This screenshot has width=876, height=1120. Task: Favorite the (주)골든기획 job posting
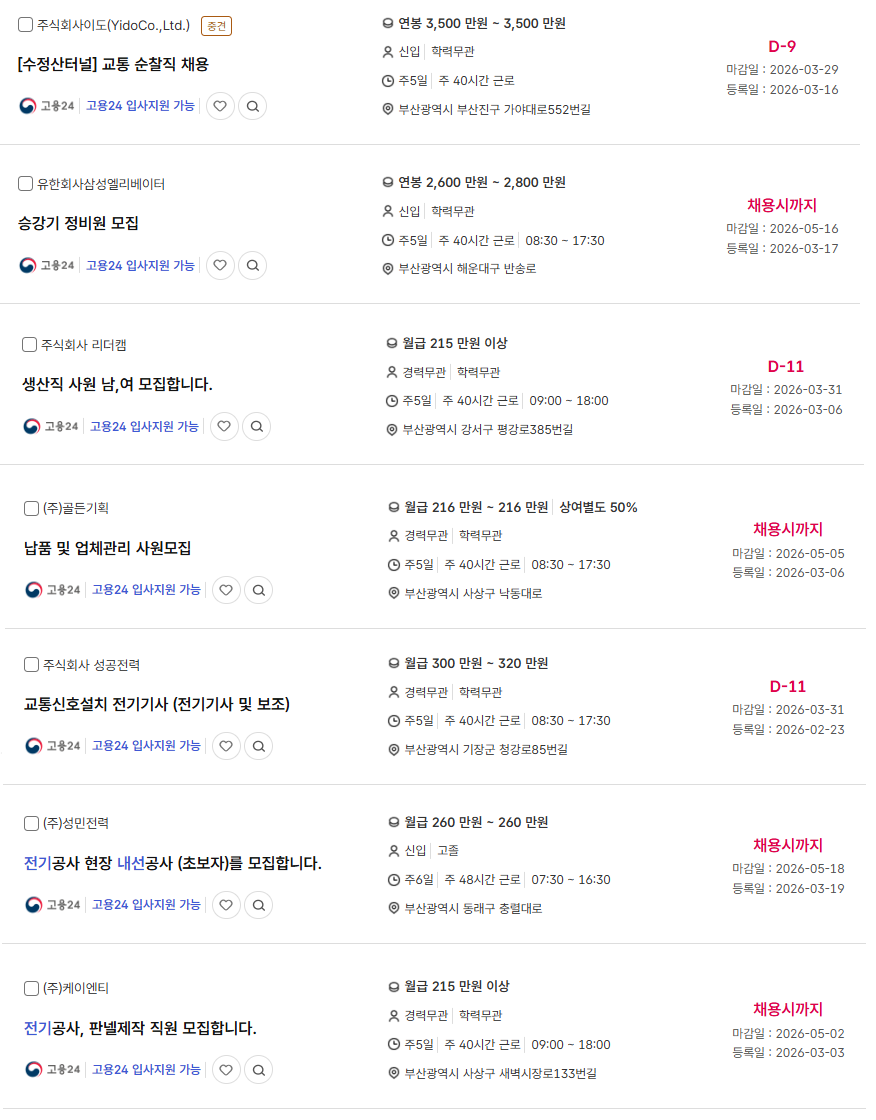pyautogui.click(x=226, y=590)
